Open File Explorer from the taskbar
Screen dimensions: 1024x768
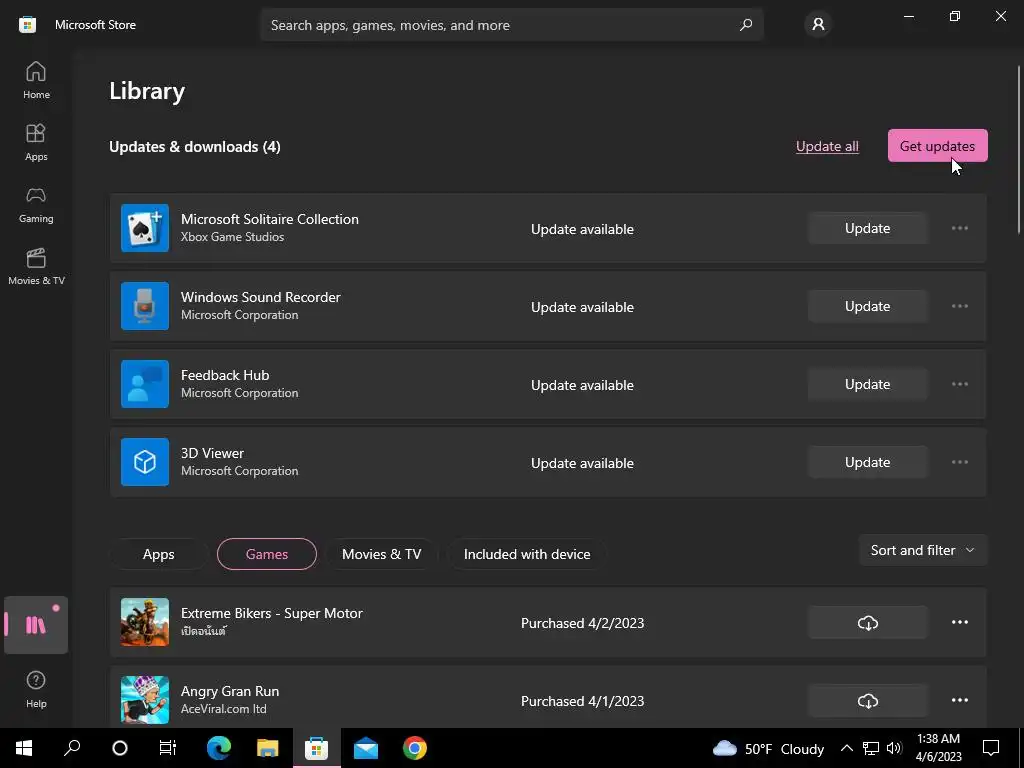click(x=268, y=748)
